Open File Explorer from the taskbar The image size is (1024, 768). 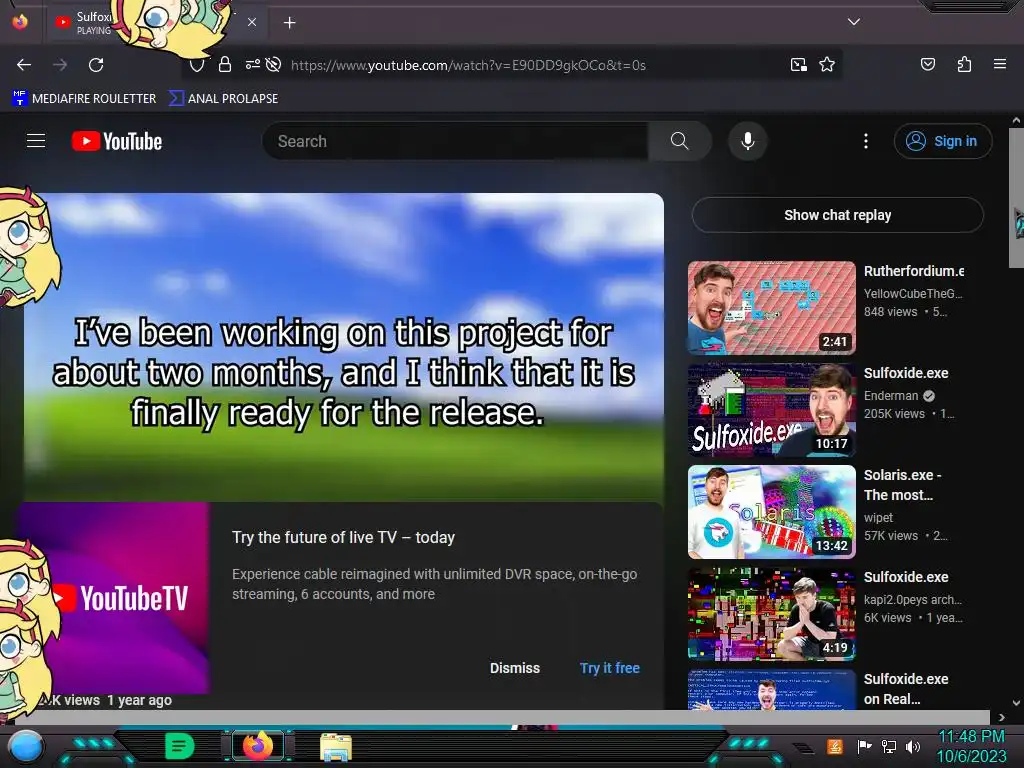coord(336,746)
